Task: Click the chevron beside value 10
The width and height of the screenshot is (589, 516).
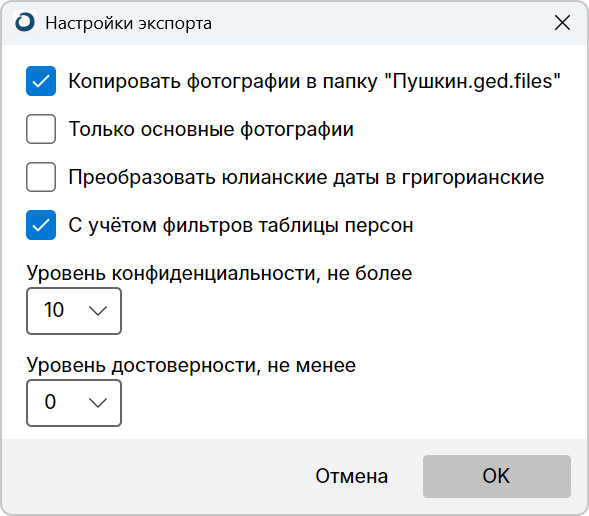Action: pyautogui.click(x=98, y=311)
